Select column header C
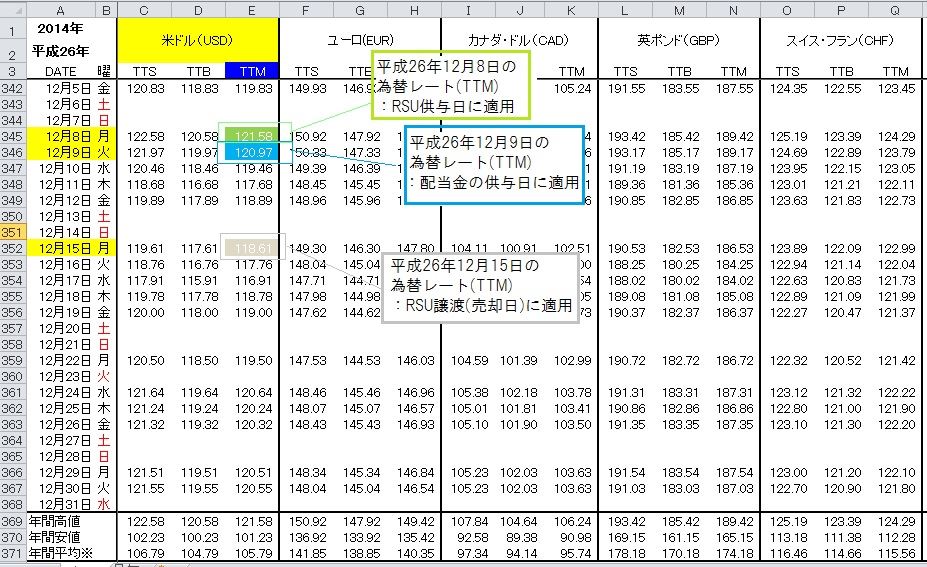 144,10
